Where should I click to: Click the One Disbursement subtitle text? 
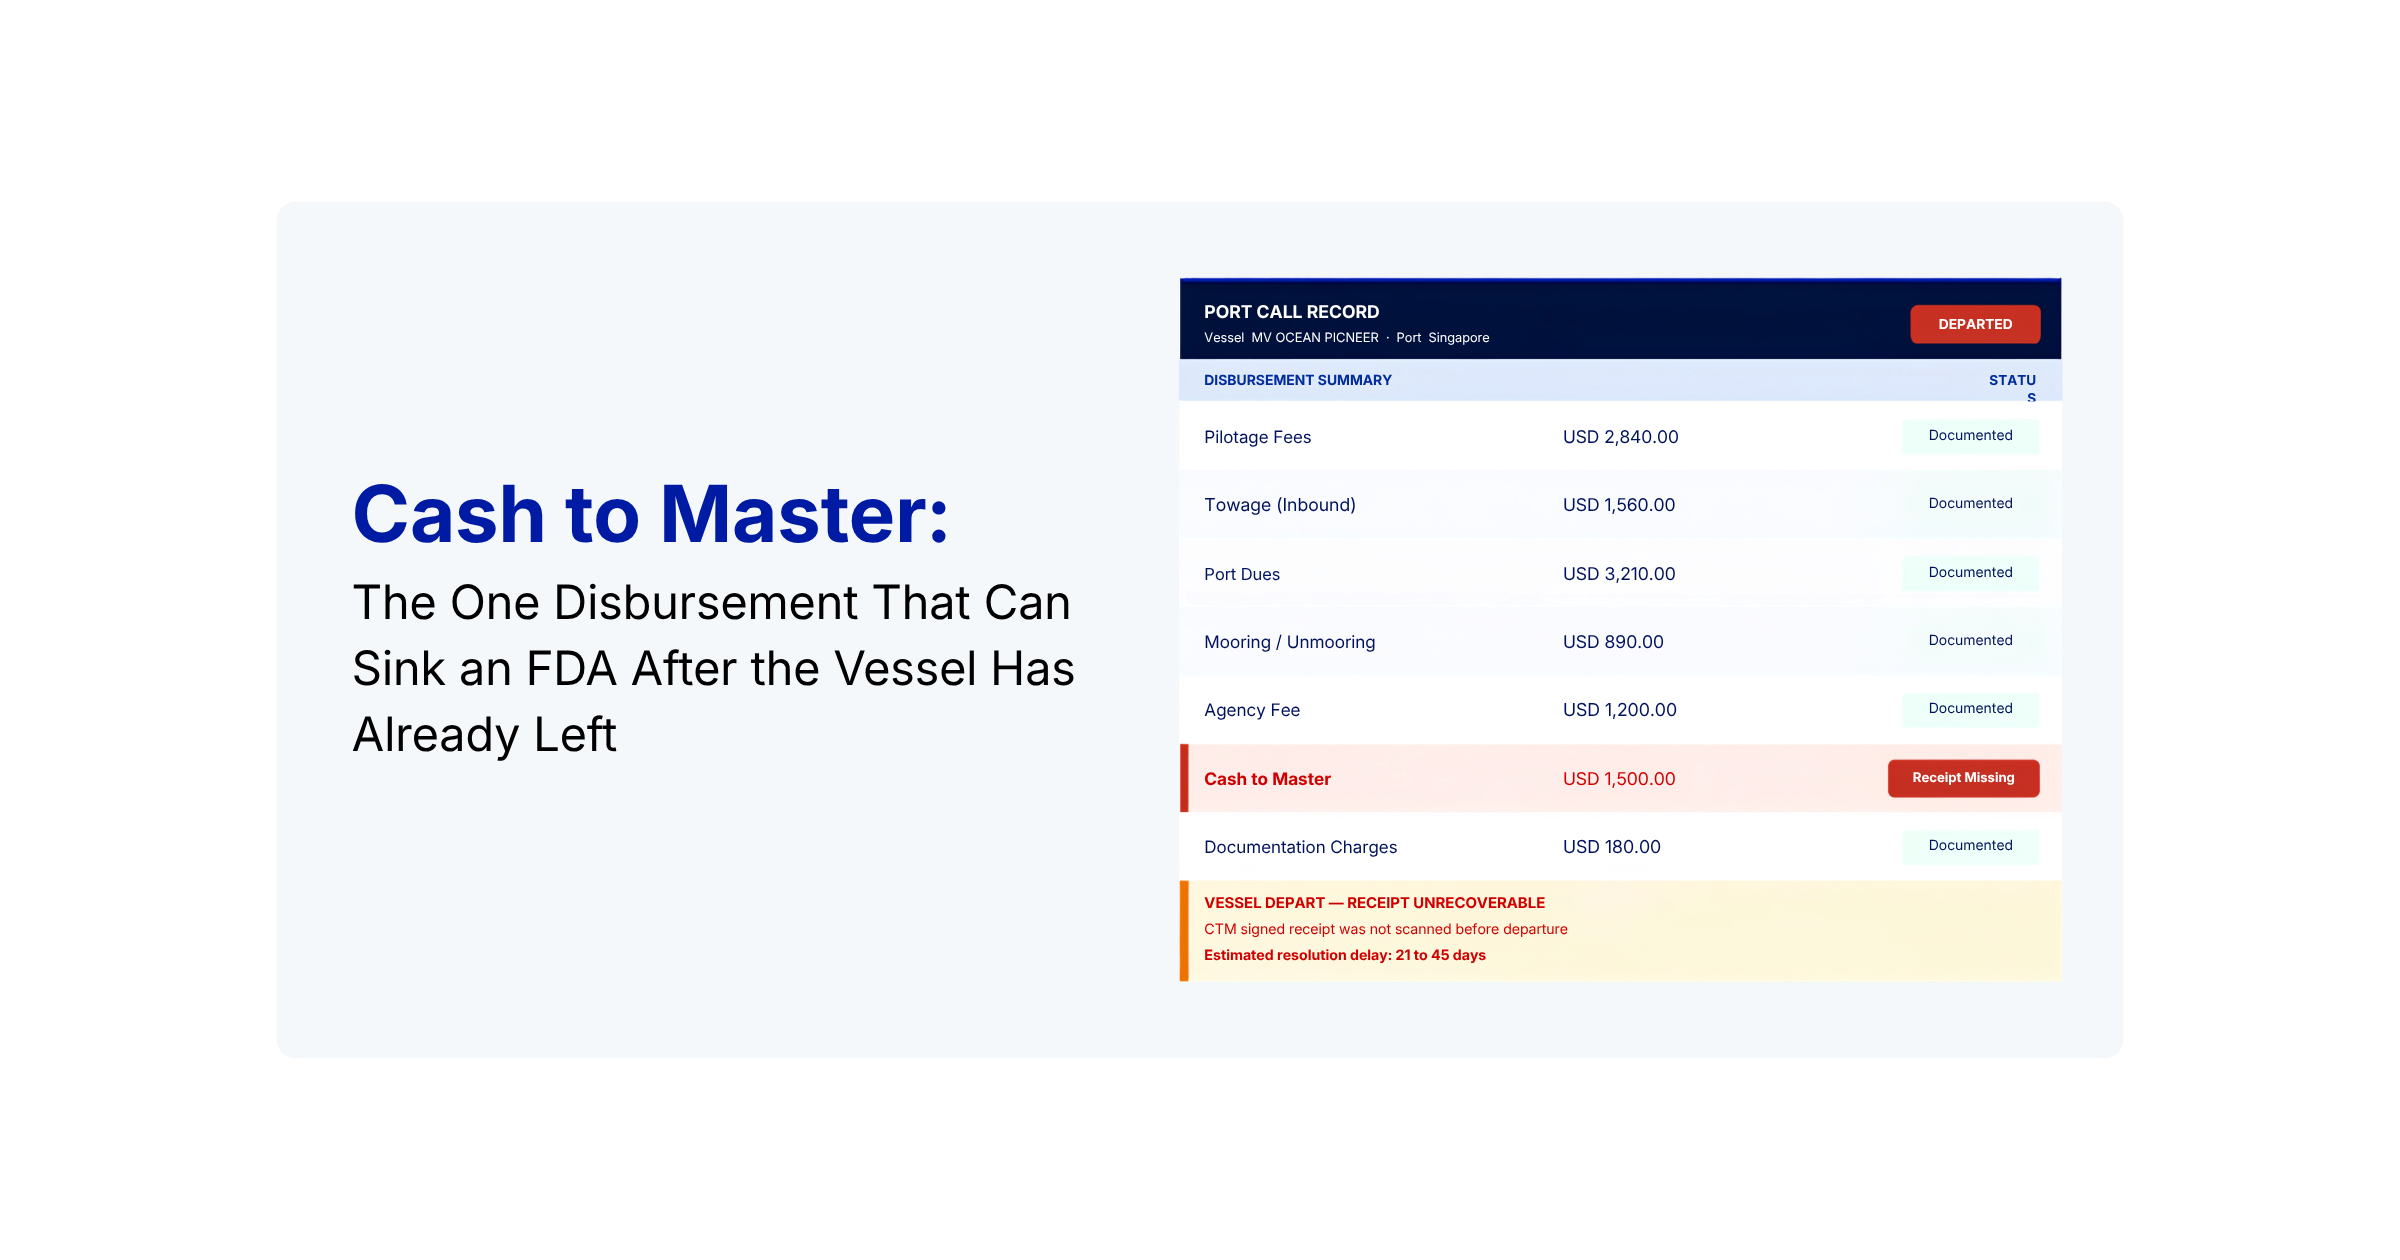(713, 669)
